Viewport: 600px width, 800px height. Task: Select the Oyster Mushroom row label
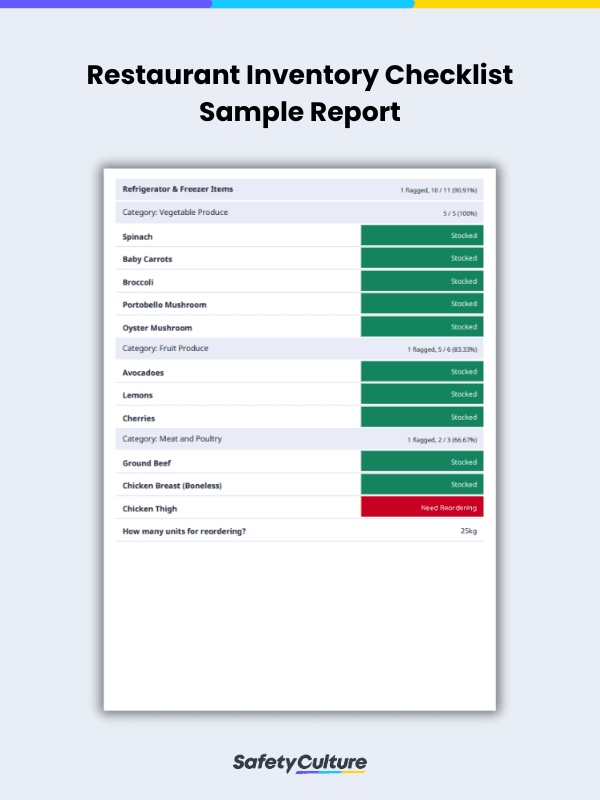pyautogui.click(x=157, y=328)
